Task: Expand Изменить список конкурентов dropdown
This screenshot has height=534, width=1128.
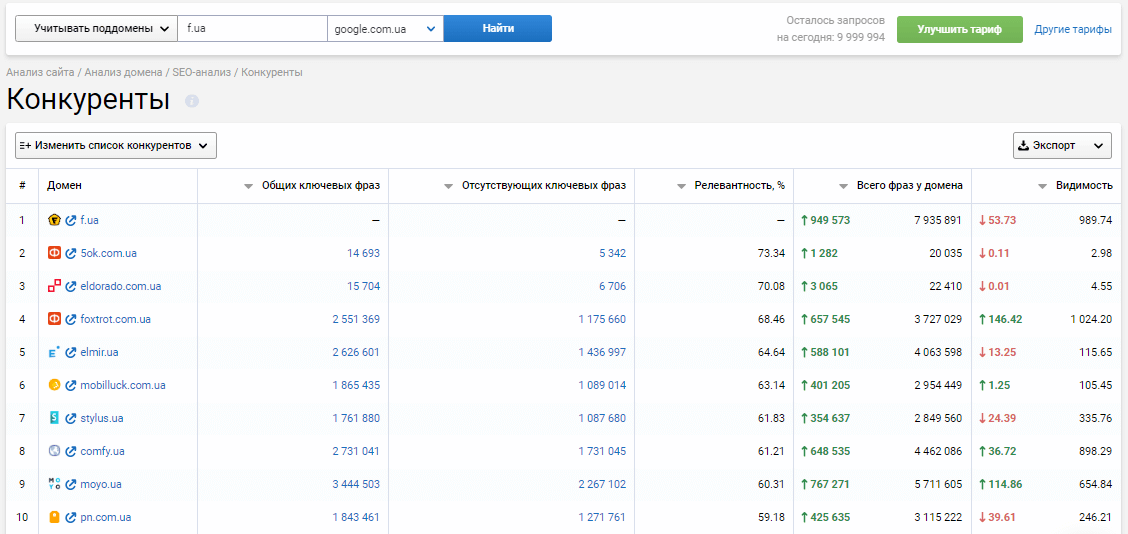Action: [x=116, y=145]
